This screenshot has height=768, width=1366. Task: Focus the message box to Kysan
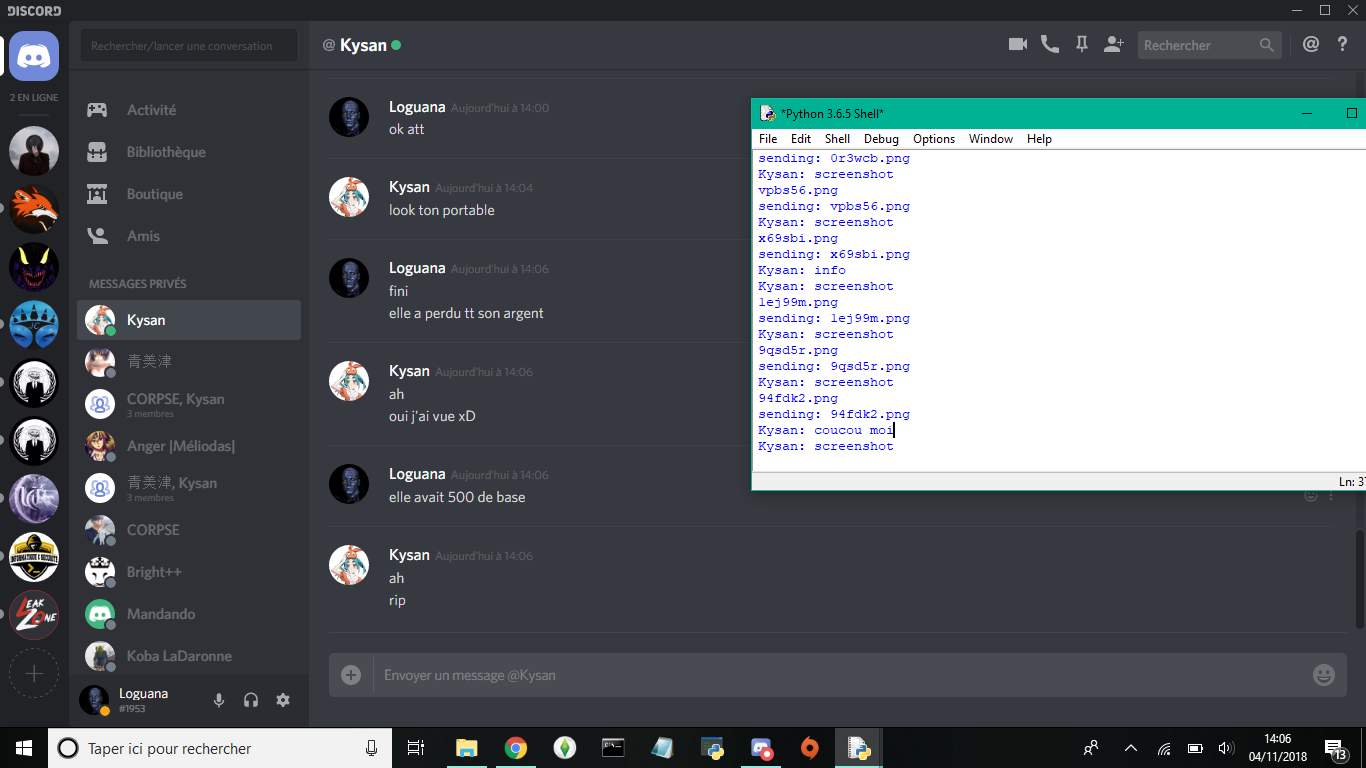[840, 675]
